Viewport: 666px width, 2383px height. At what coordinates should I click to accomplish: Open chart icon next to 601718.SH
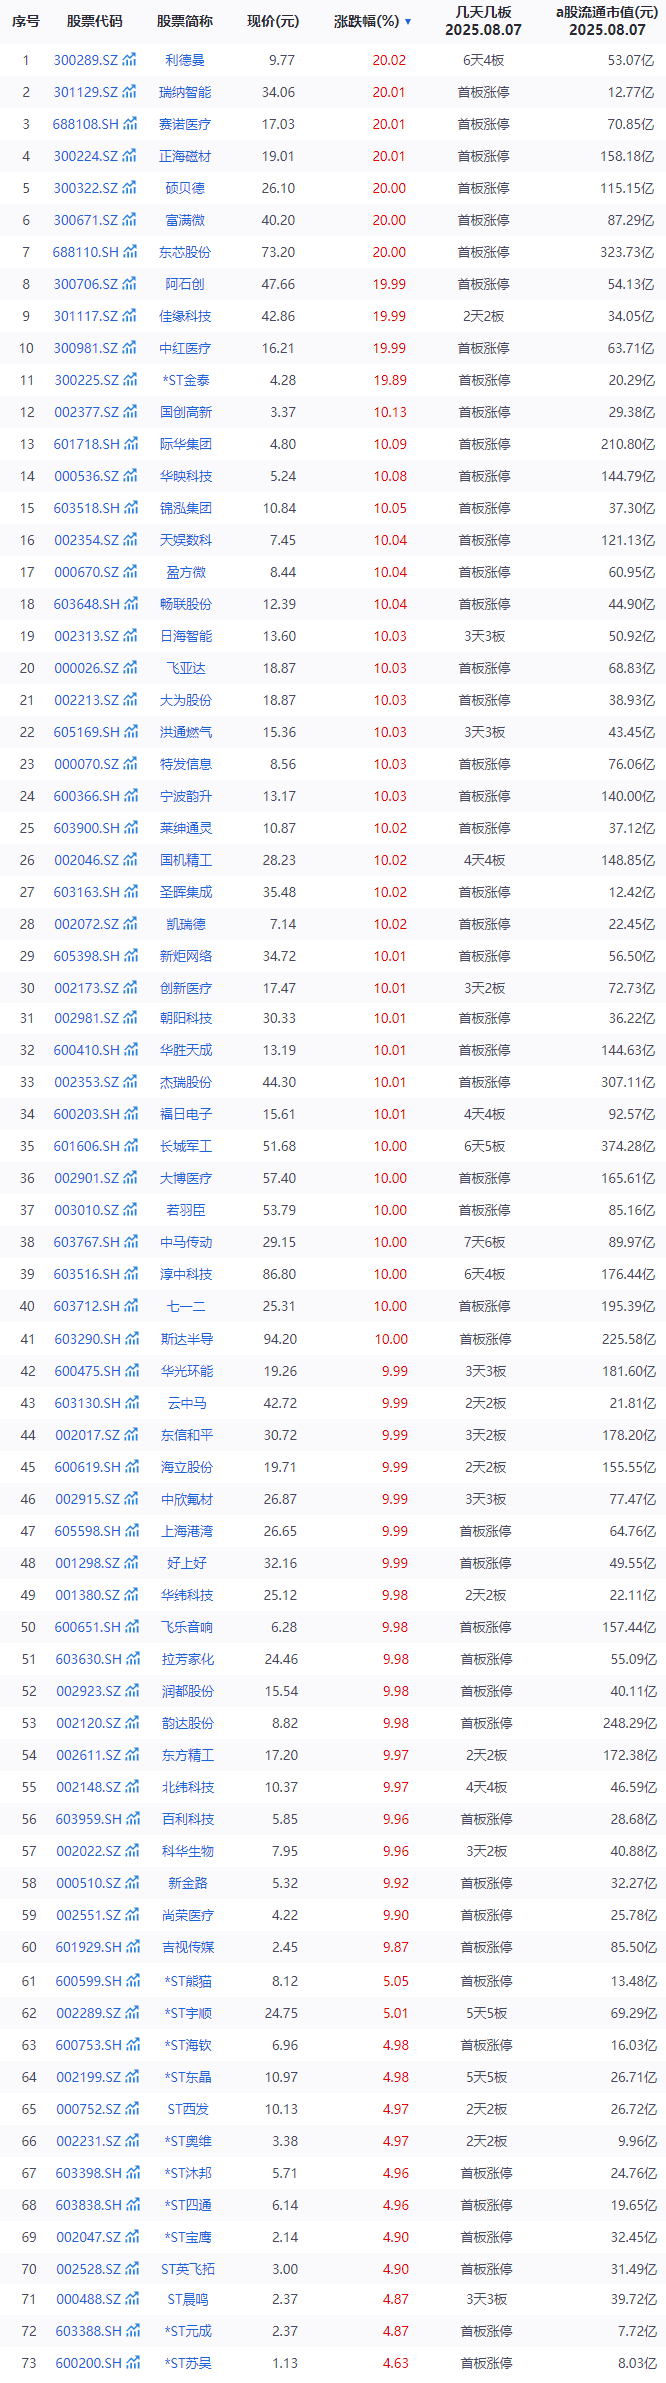pos(131,444)
